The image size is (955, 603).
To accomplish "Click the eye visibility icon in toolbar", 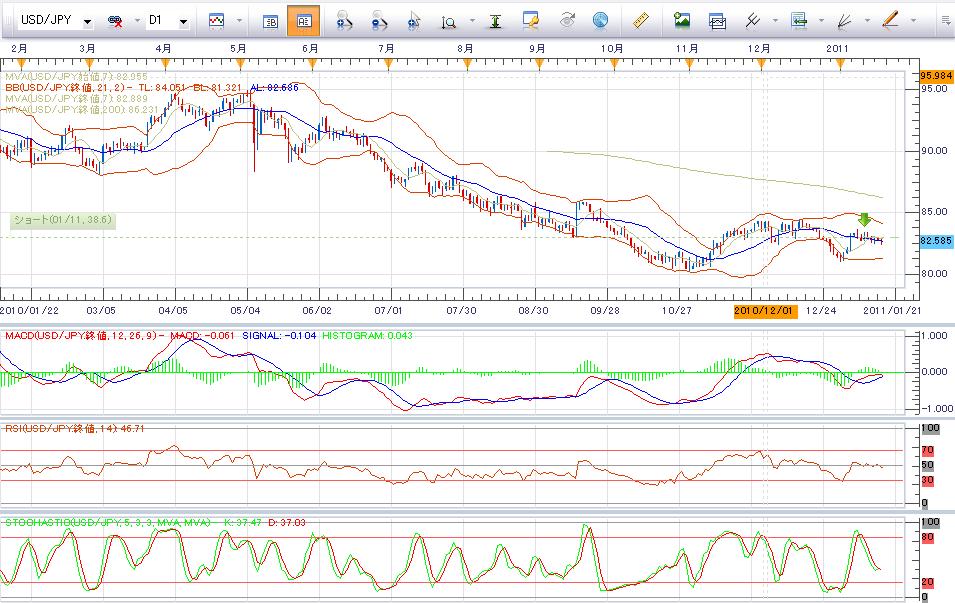I will pyautogui.click(x=567, y=20).
